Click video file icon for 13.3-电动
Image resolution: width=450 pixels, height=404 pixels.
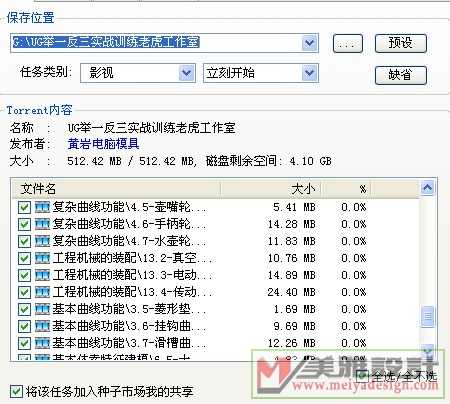pos(42,275)
